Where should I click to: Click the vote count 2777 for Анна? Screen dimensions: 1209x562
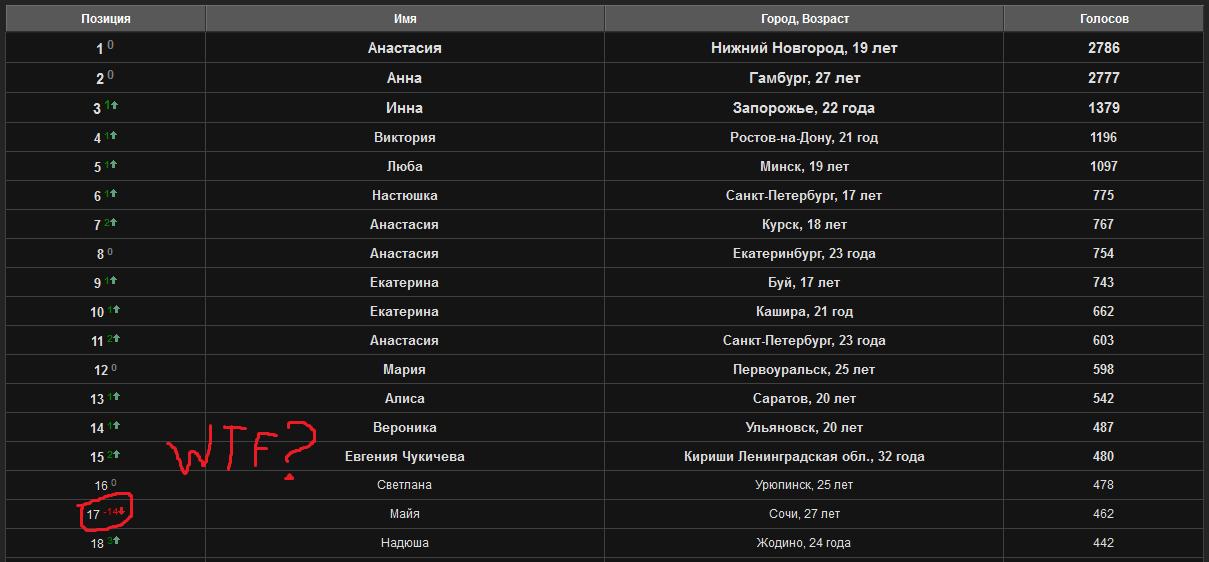tap(1104, 77)
